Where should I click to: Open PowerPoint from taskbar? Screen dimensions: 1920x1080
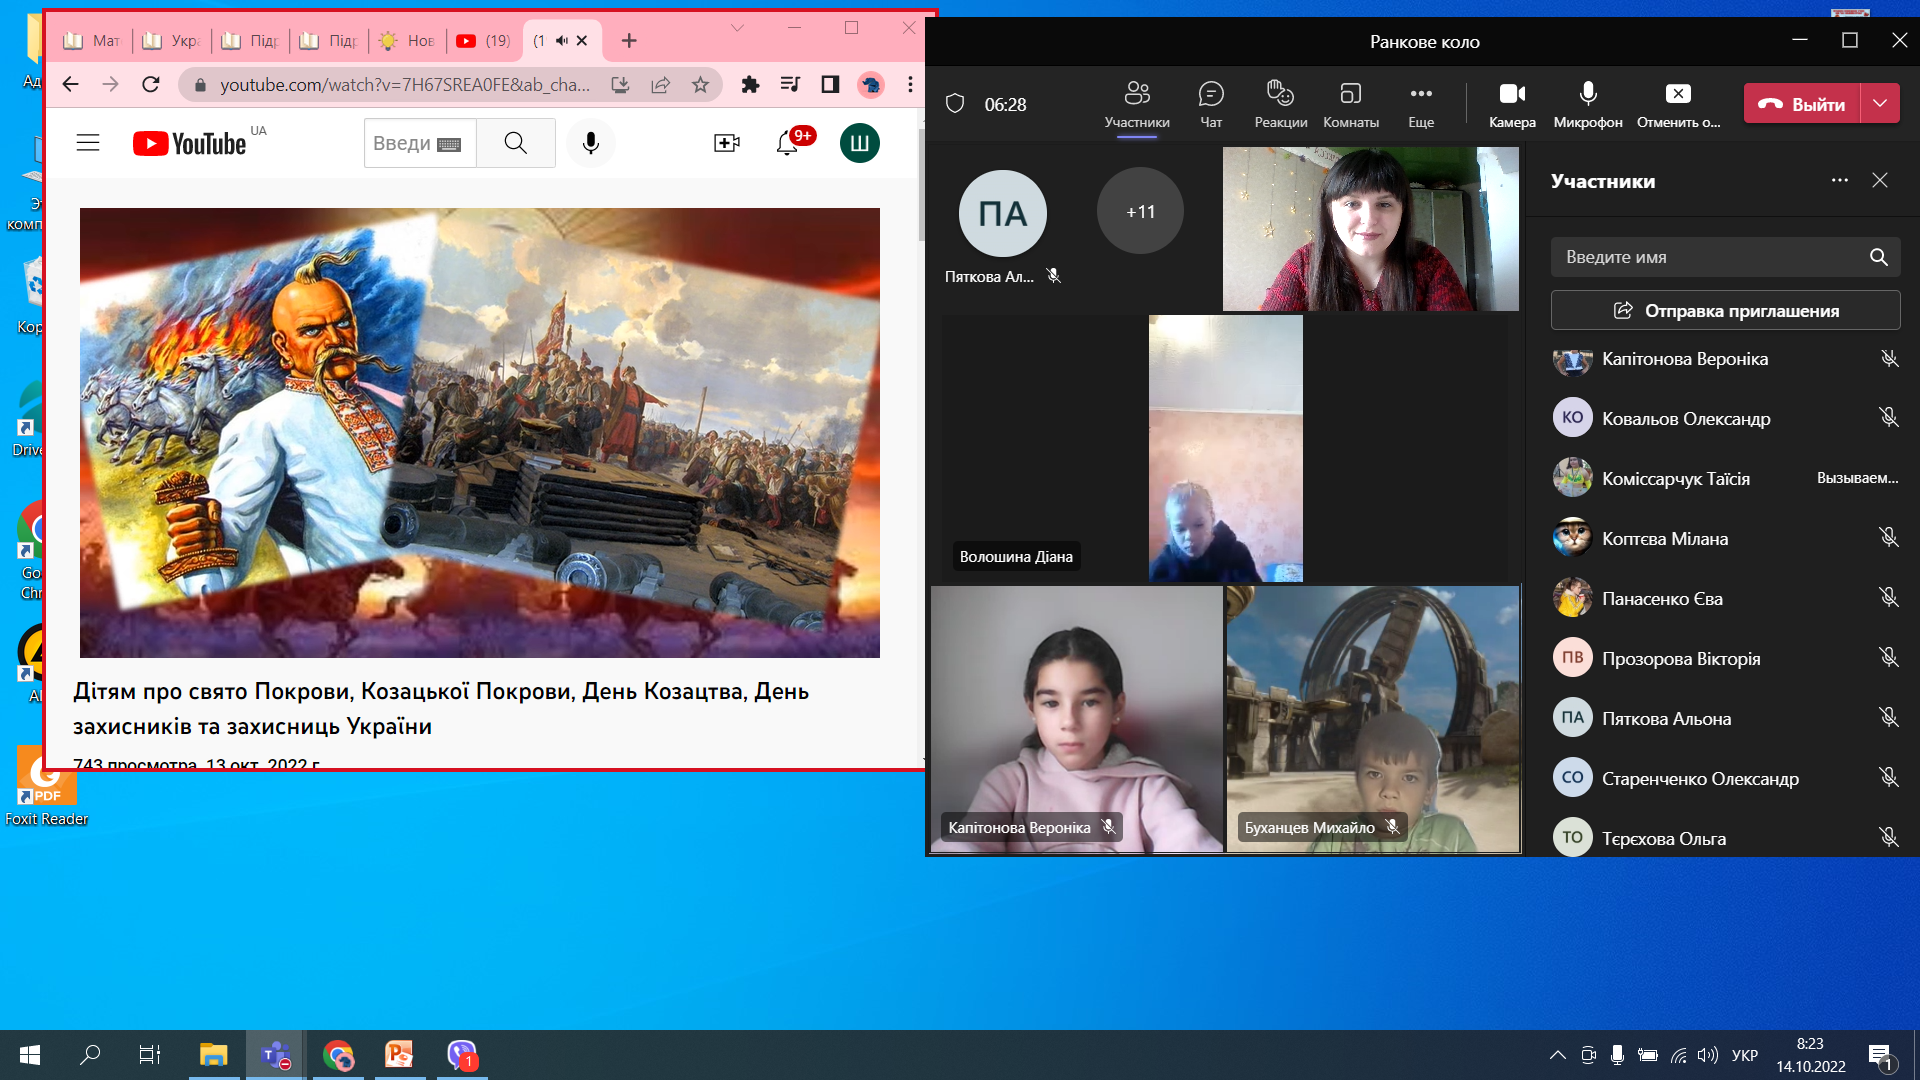[400, 1055]
